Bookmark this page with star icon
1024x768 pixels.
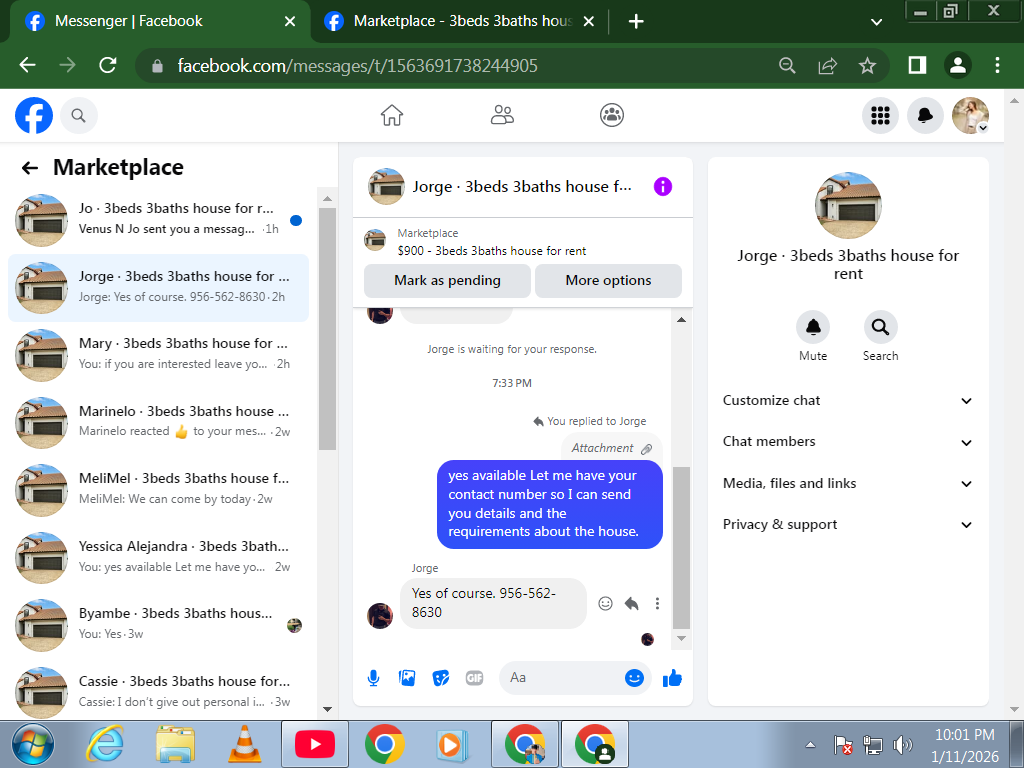click(867, 65)
